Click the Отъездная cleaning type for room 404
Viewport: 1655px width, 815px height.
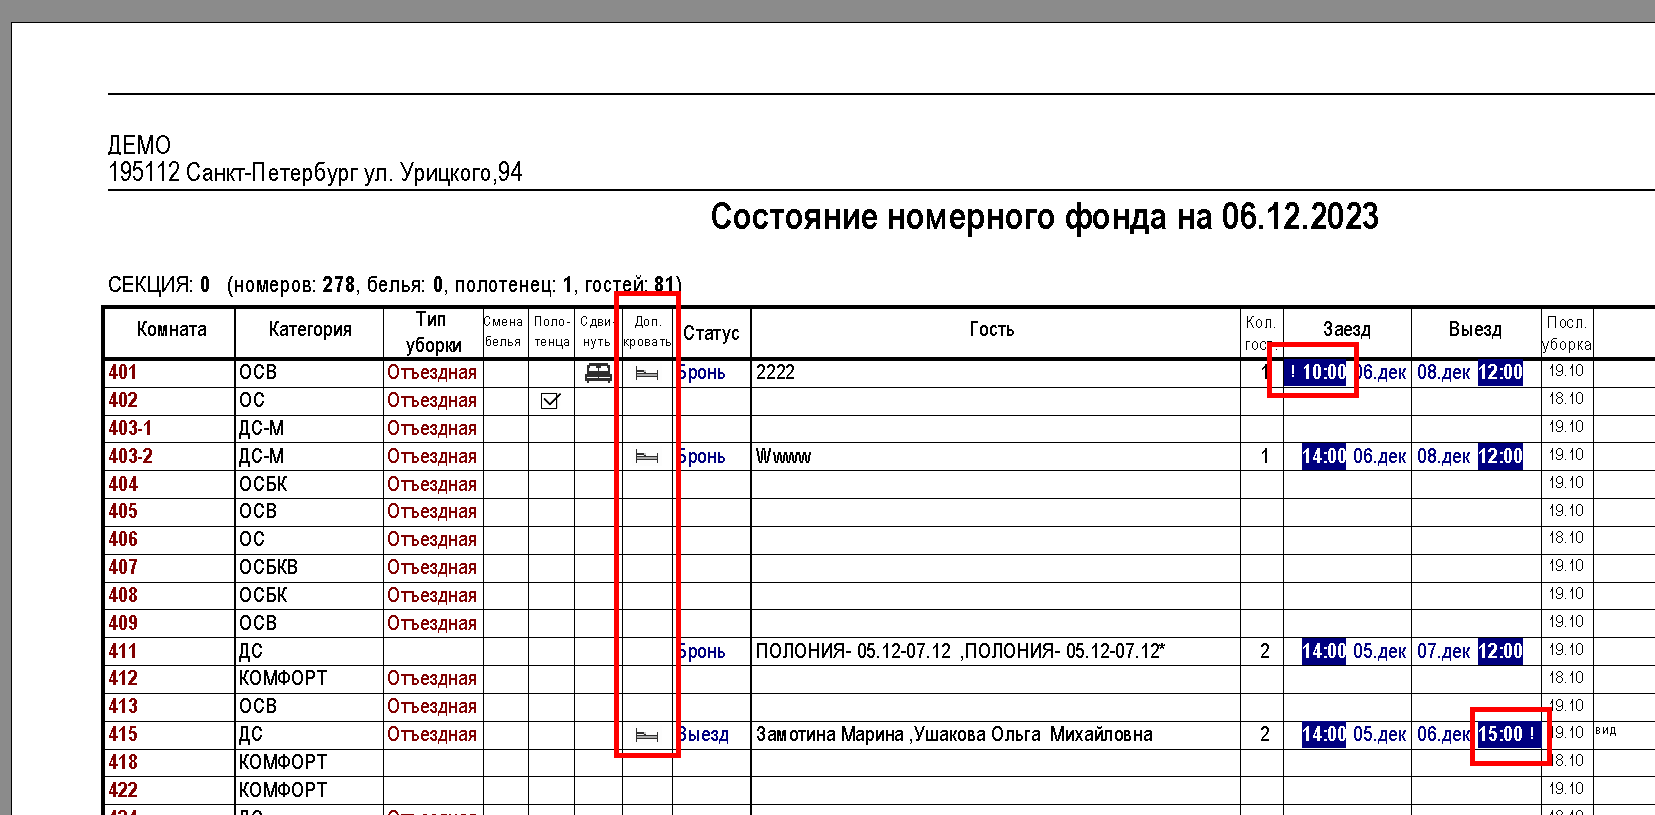click(x=432, y=485)
